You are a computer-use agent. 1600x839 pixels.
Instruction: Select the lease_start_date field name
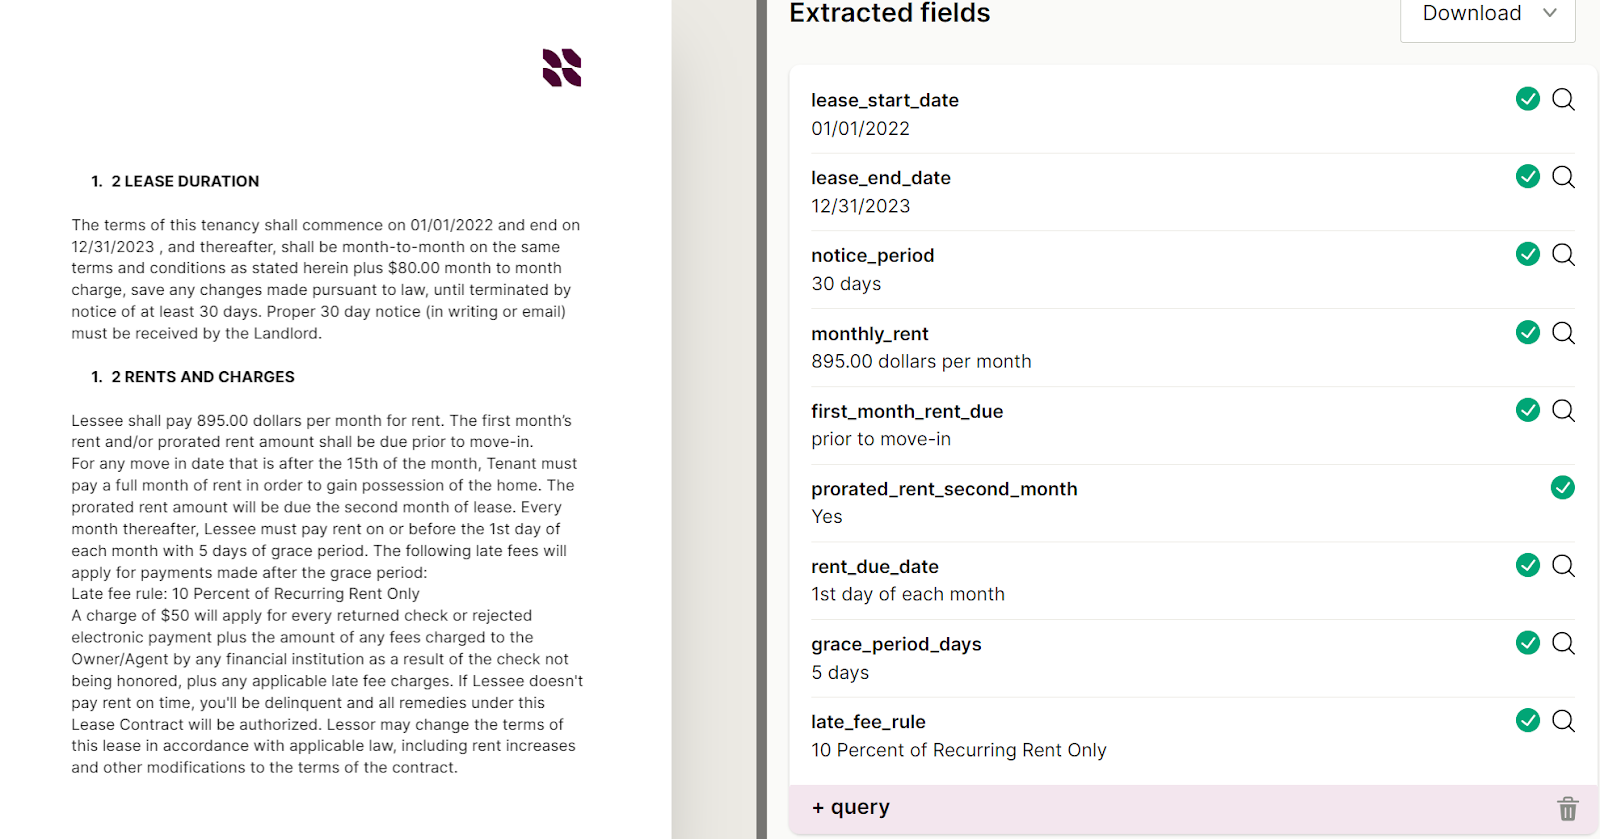tap(885, 100)
